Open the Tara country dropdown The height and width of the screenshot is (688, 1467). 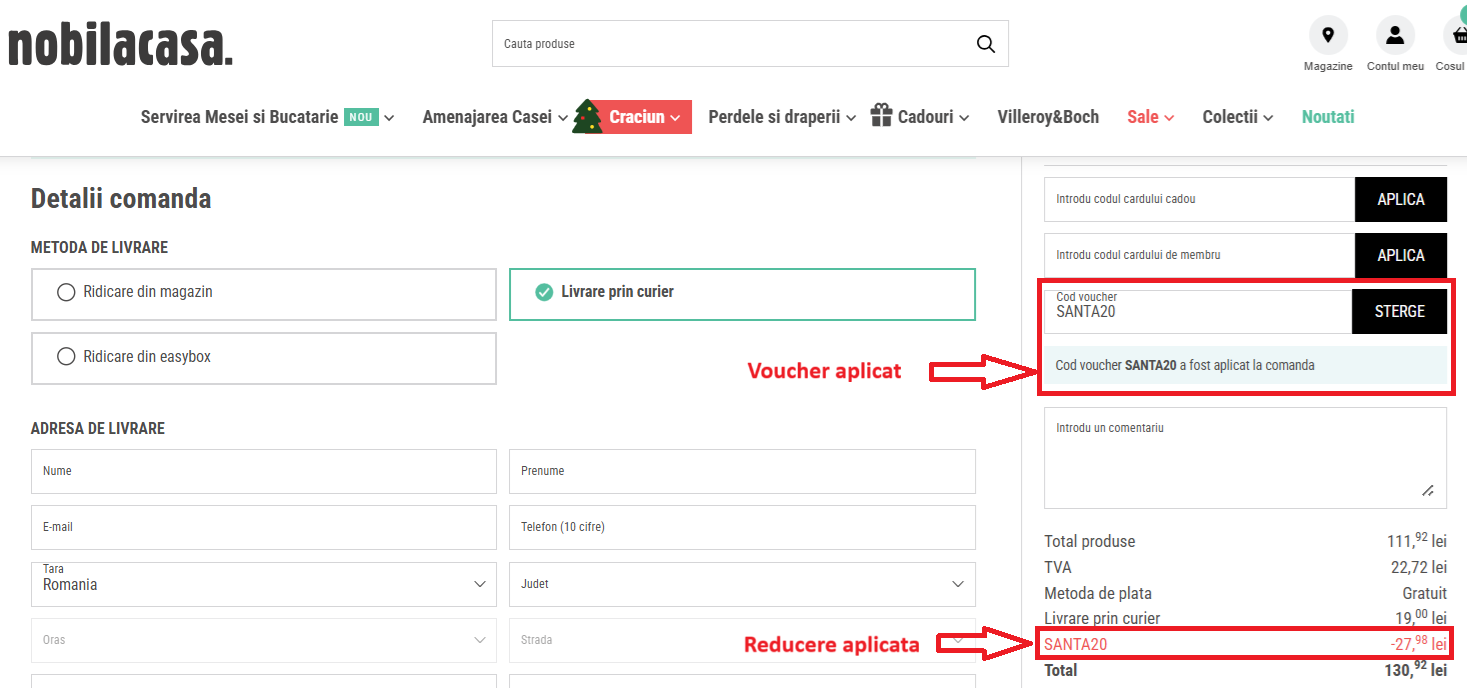[264, 584]
